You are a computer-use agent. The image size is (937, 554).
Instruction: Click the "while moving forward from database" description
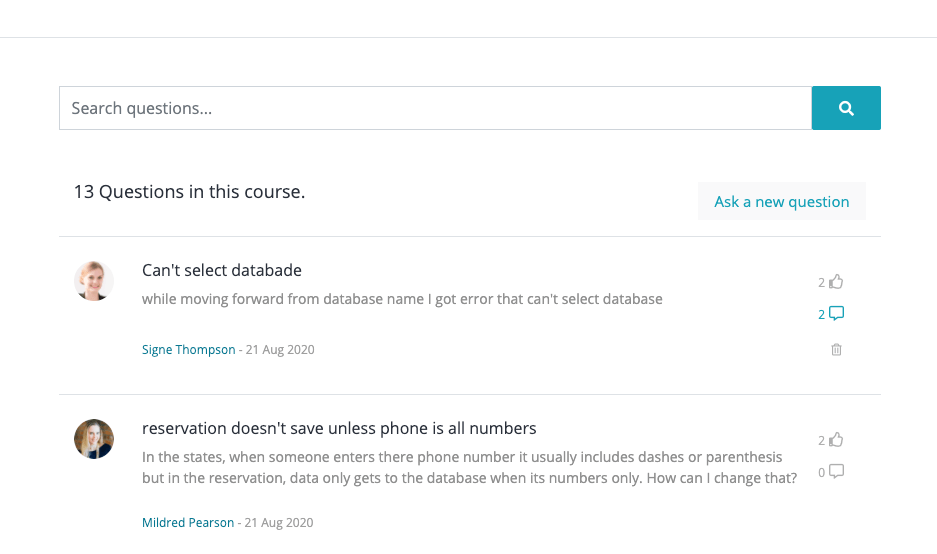(x=402, y=299)
